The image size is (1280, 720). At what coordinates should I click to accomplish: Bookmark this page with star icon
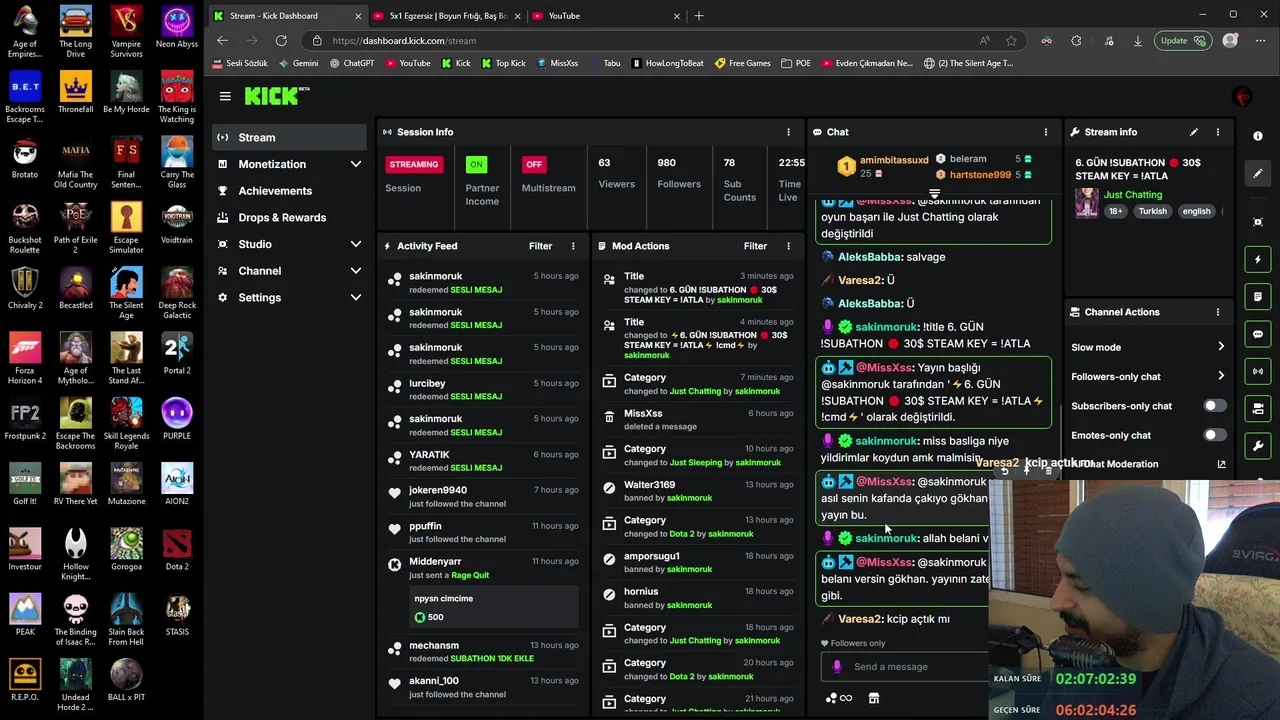pyautogui.click(x=1011, y=41)
